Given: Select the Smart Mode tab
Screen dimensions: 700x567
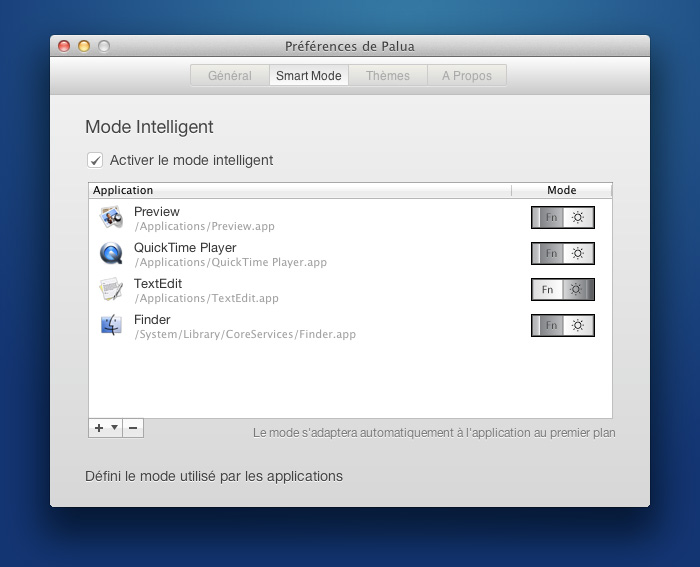Looking at the screenshot, I should [x=309, y=75].
